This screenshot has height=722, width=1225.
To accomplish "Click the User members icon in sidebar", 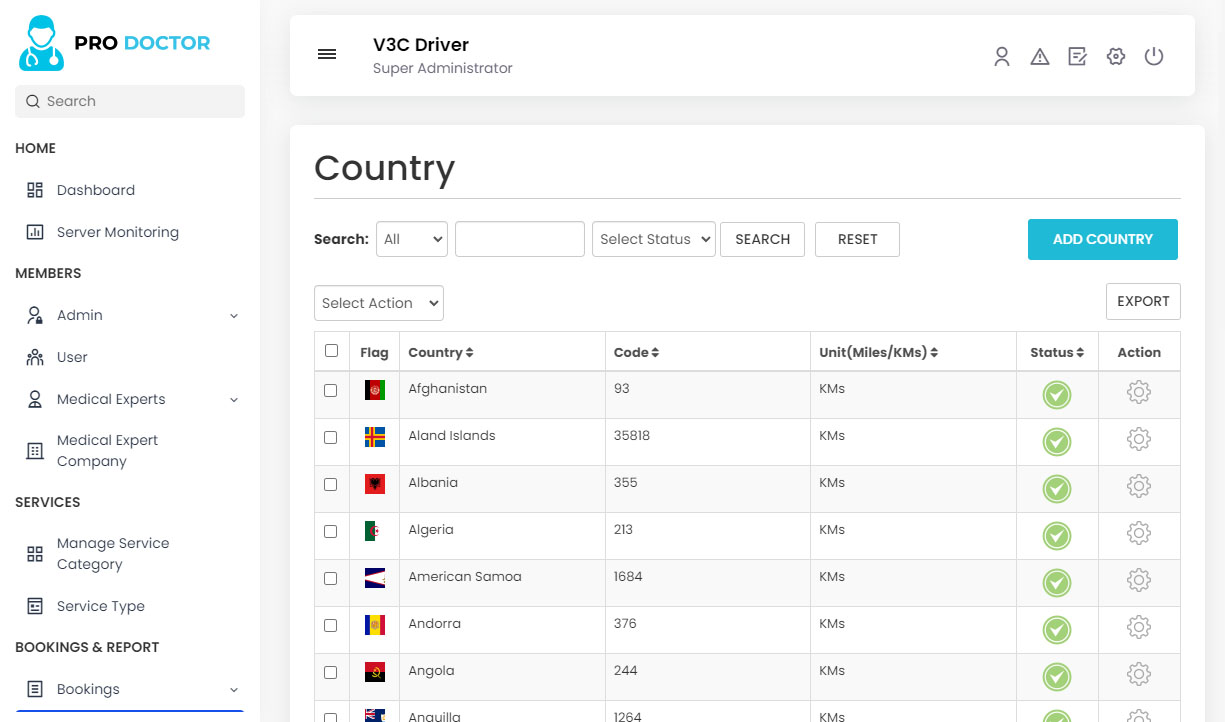I will click(x=34, y=356).
